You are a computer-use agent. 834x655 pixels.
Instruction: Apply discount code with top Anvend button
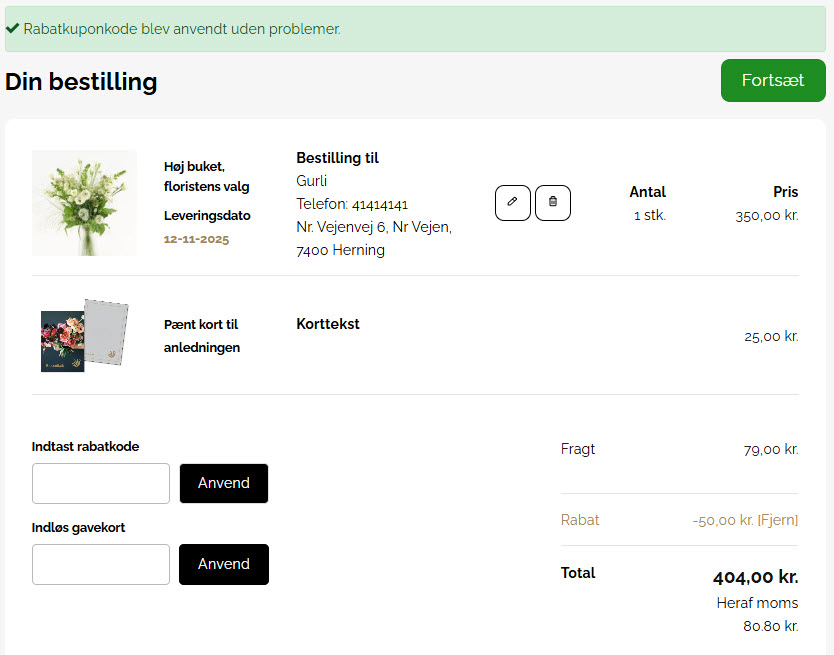223,483
